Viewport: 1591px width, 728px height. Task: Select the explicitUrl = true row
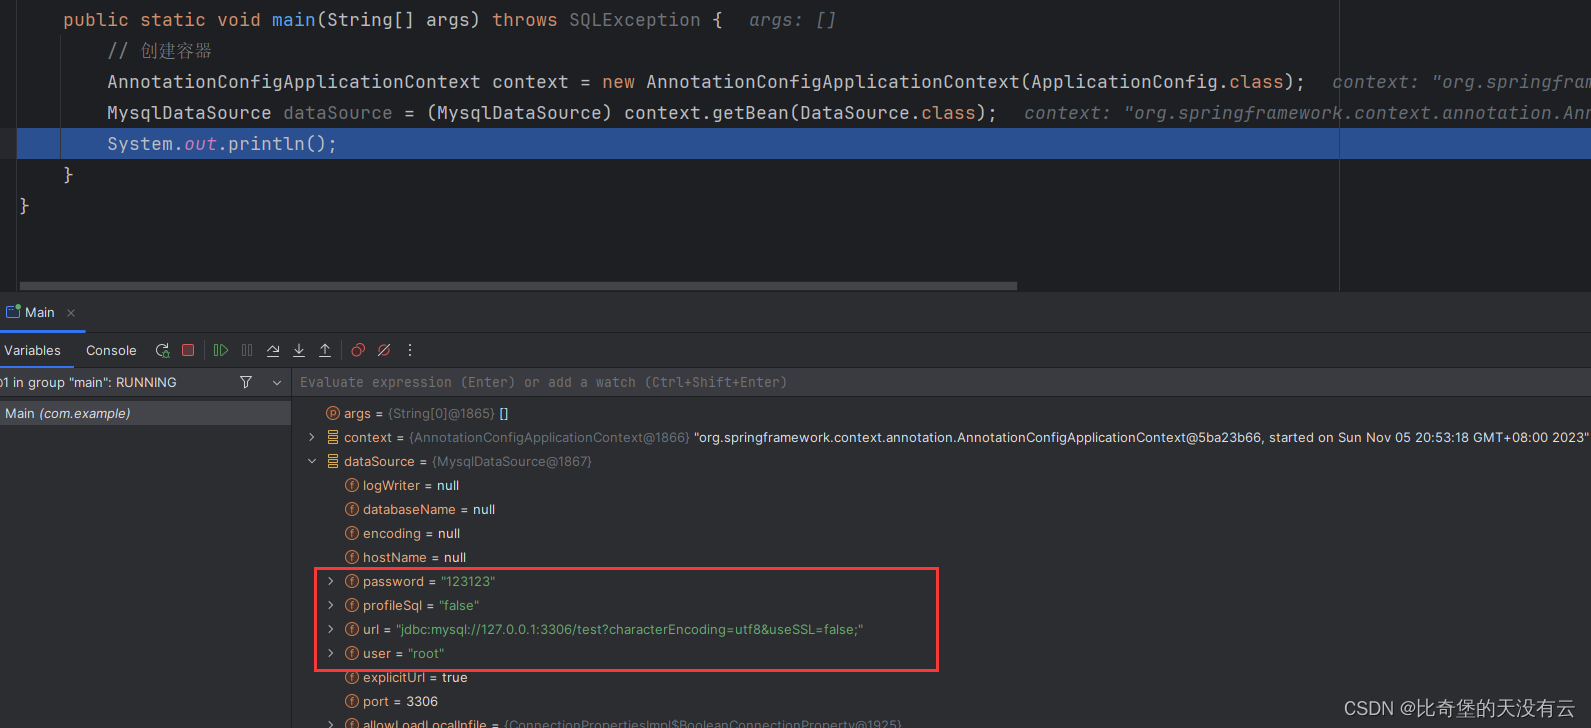tap(940, 677)
